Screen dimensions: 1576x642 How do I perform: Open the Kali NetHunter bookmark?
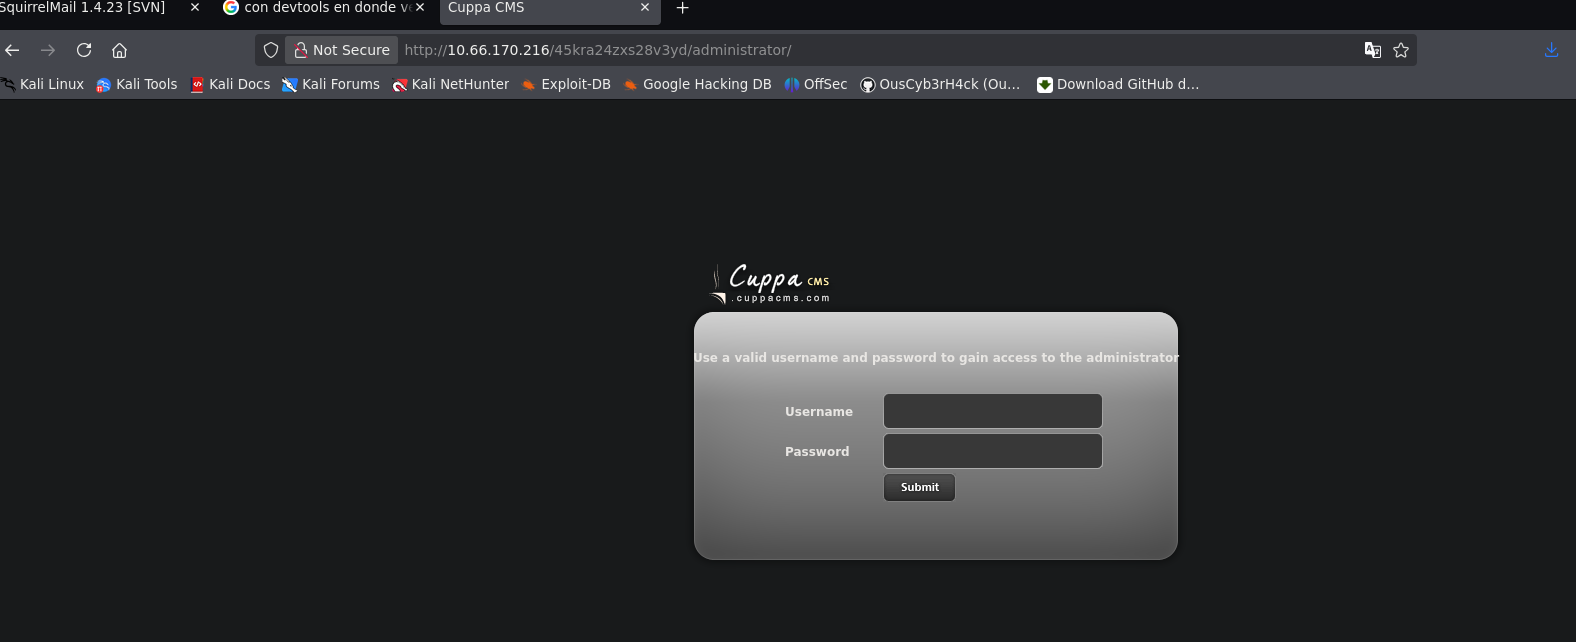click(x=451, y=84)
